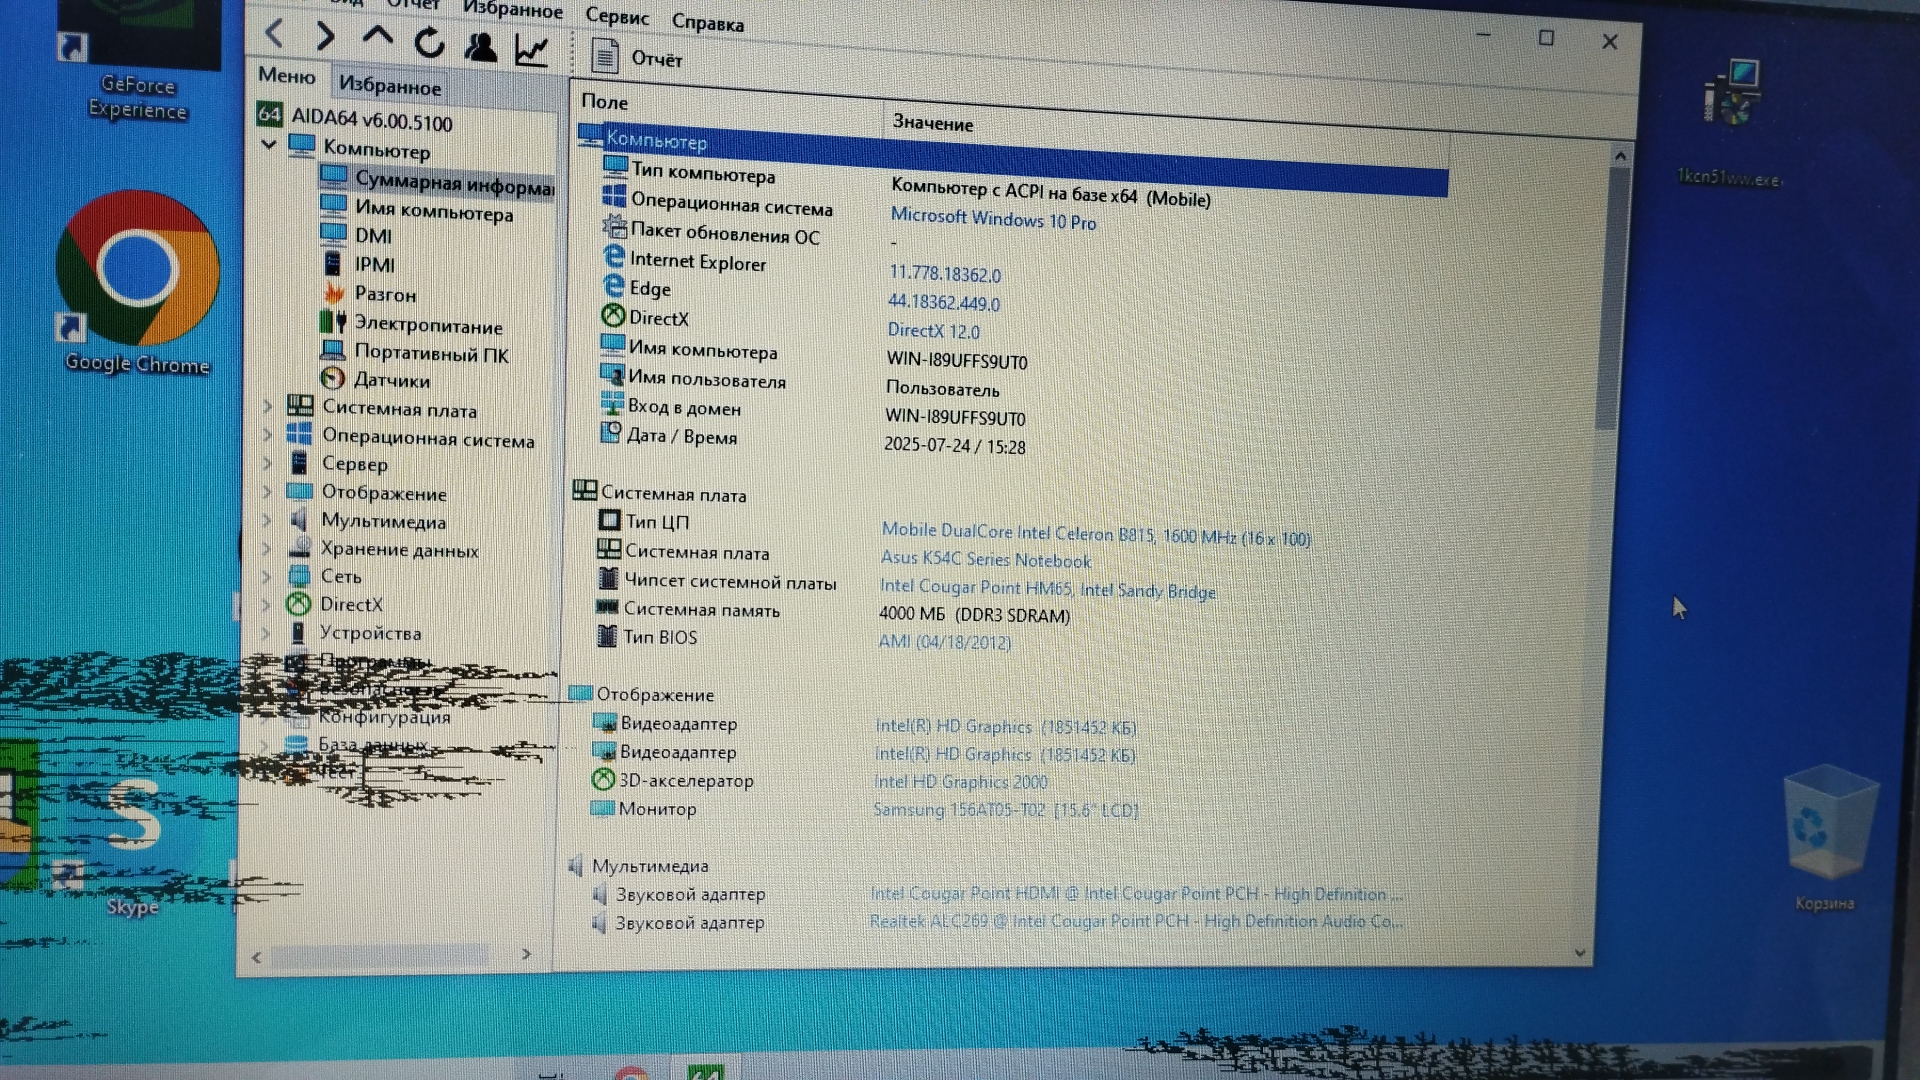Click the Refresh toolbar icon
The width and height of the screenshot is (1920, 1080).
point(429,42)
